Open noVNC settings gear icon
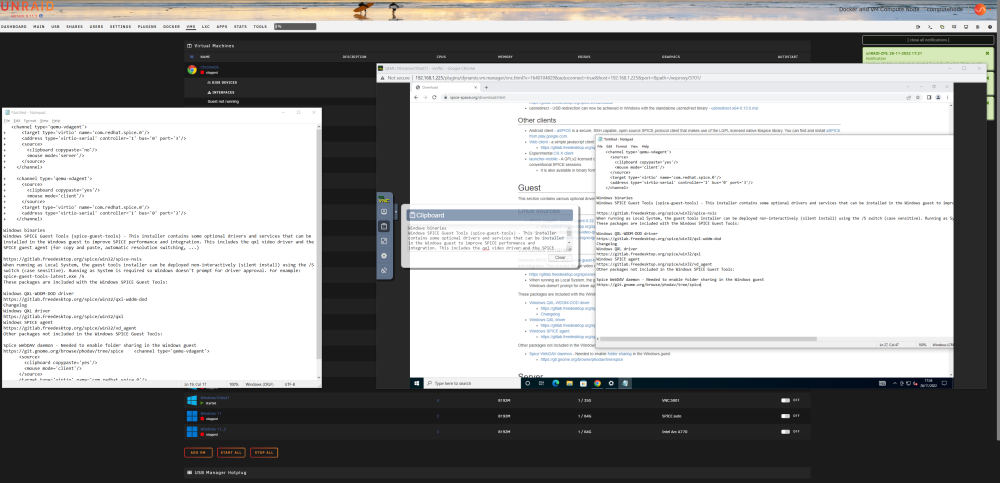Screen dimensions: 1000x483 click(x=384, y=255)
